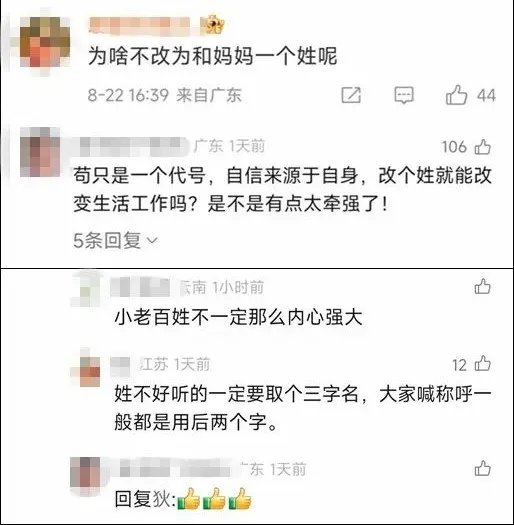Open the reply bubble icon beside 44 likes

(404, 95)
